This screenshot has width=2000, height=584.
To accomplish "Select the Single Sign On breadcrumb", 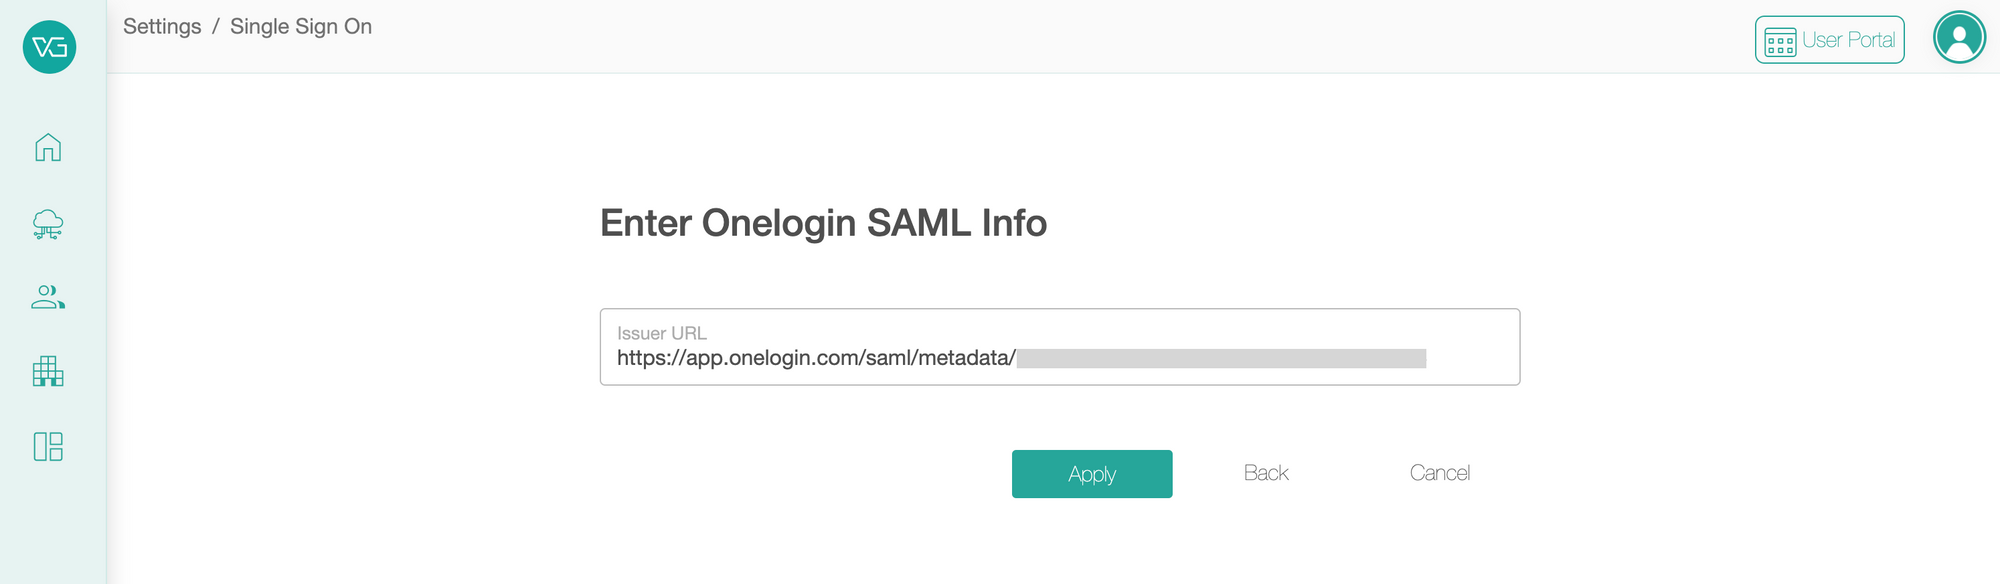I will pyautogui.click(x=301, y=27).
